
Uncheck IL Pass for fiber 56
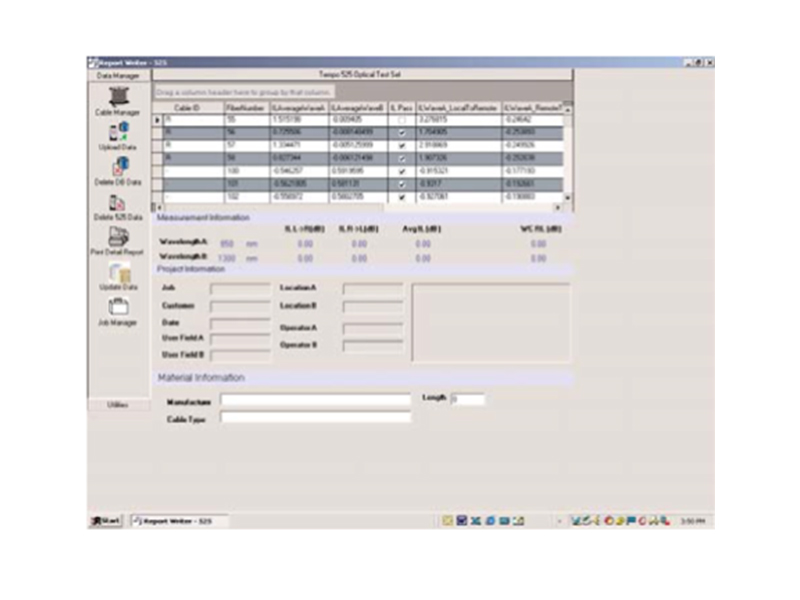coord(402,133)
